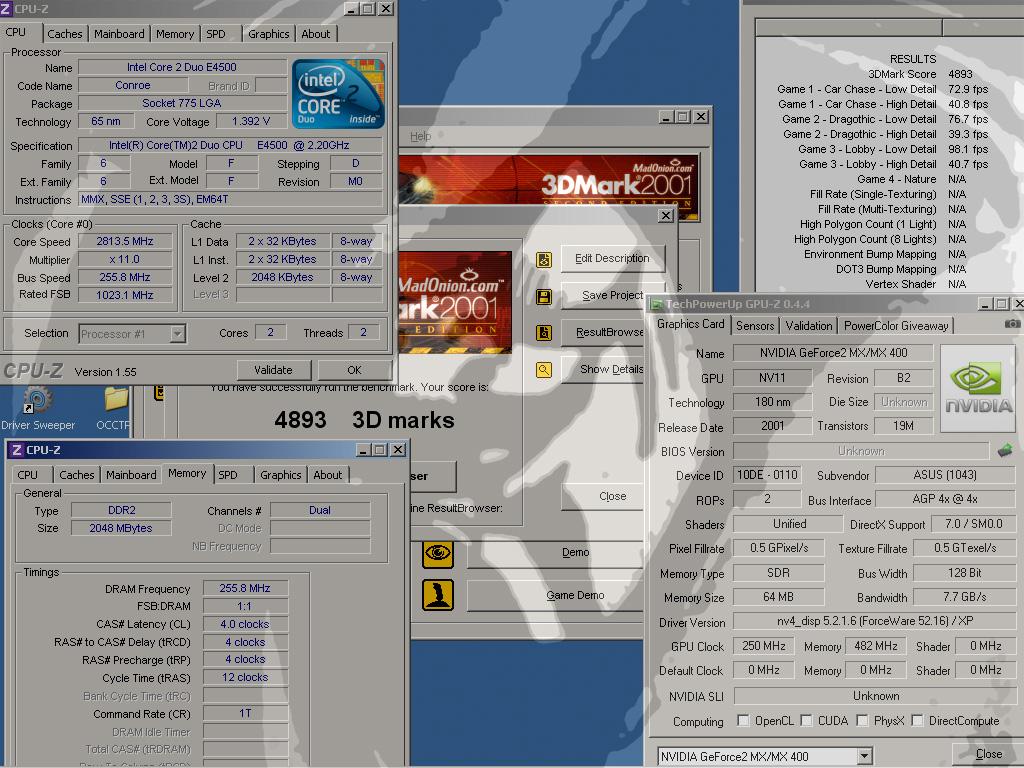1024x768 pixels.
Task: Click the Demo button in 3DMark2001
Action: [x=556, y=552]
